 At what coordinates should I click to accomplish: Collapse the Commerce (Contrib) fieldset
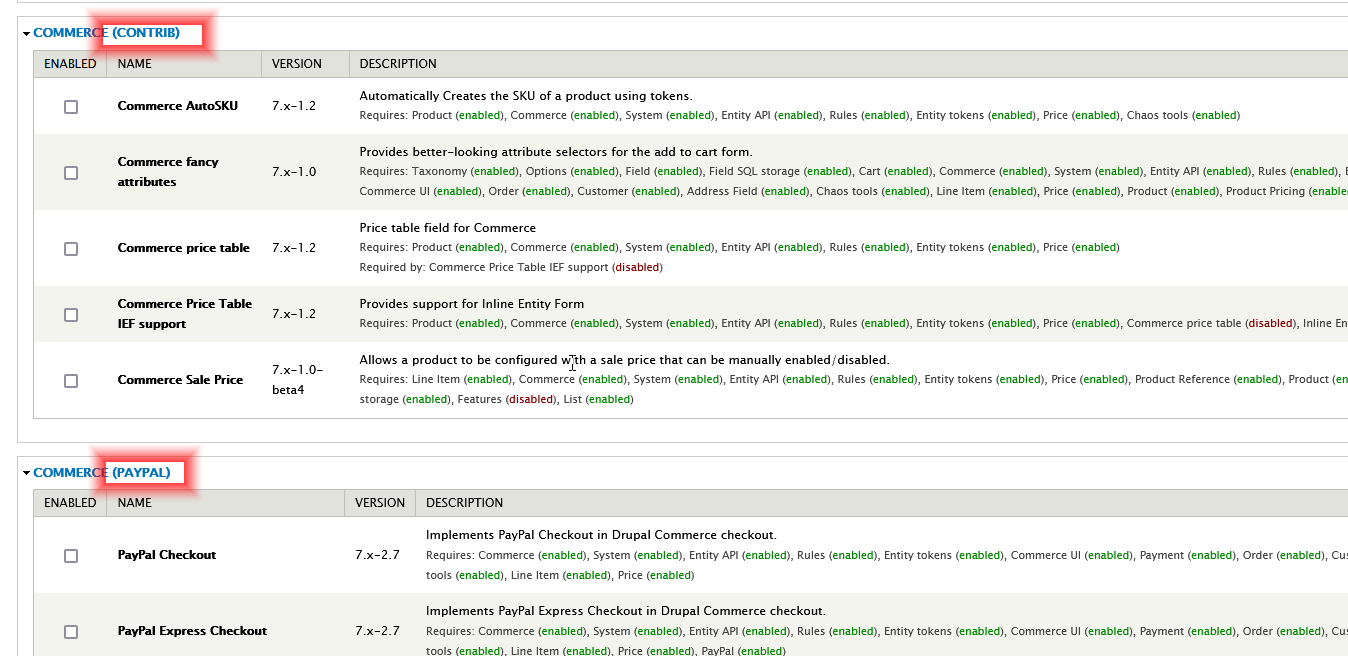[106, 33]
